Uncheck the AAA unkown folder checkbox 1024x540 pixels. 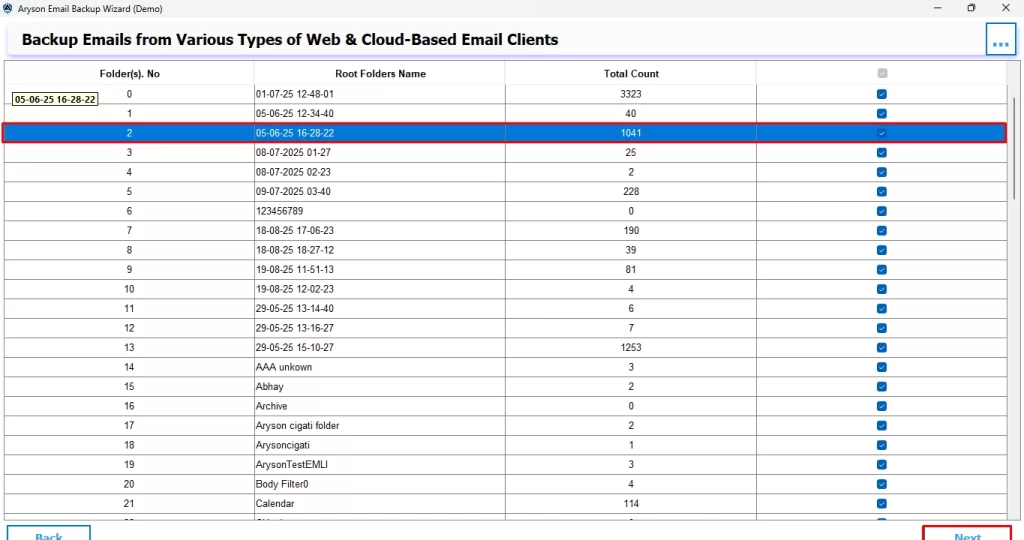881,367
